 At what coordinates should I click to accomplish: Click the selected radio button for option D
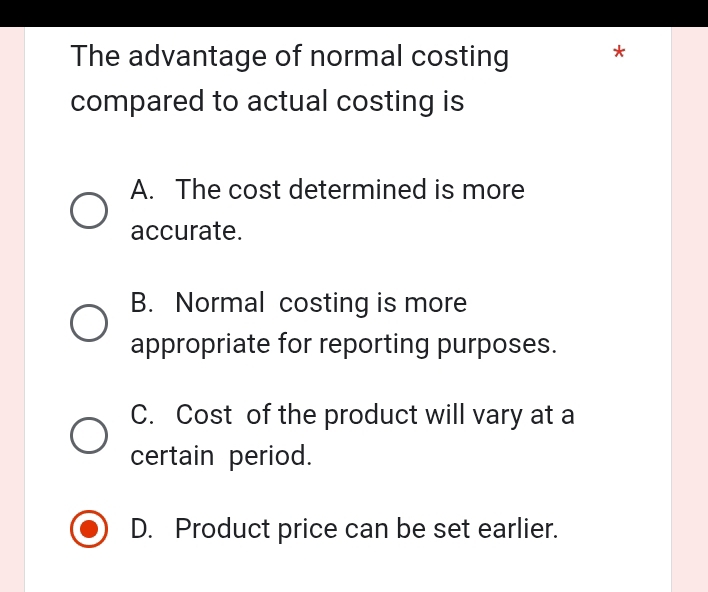tap(89, 529)
